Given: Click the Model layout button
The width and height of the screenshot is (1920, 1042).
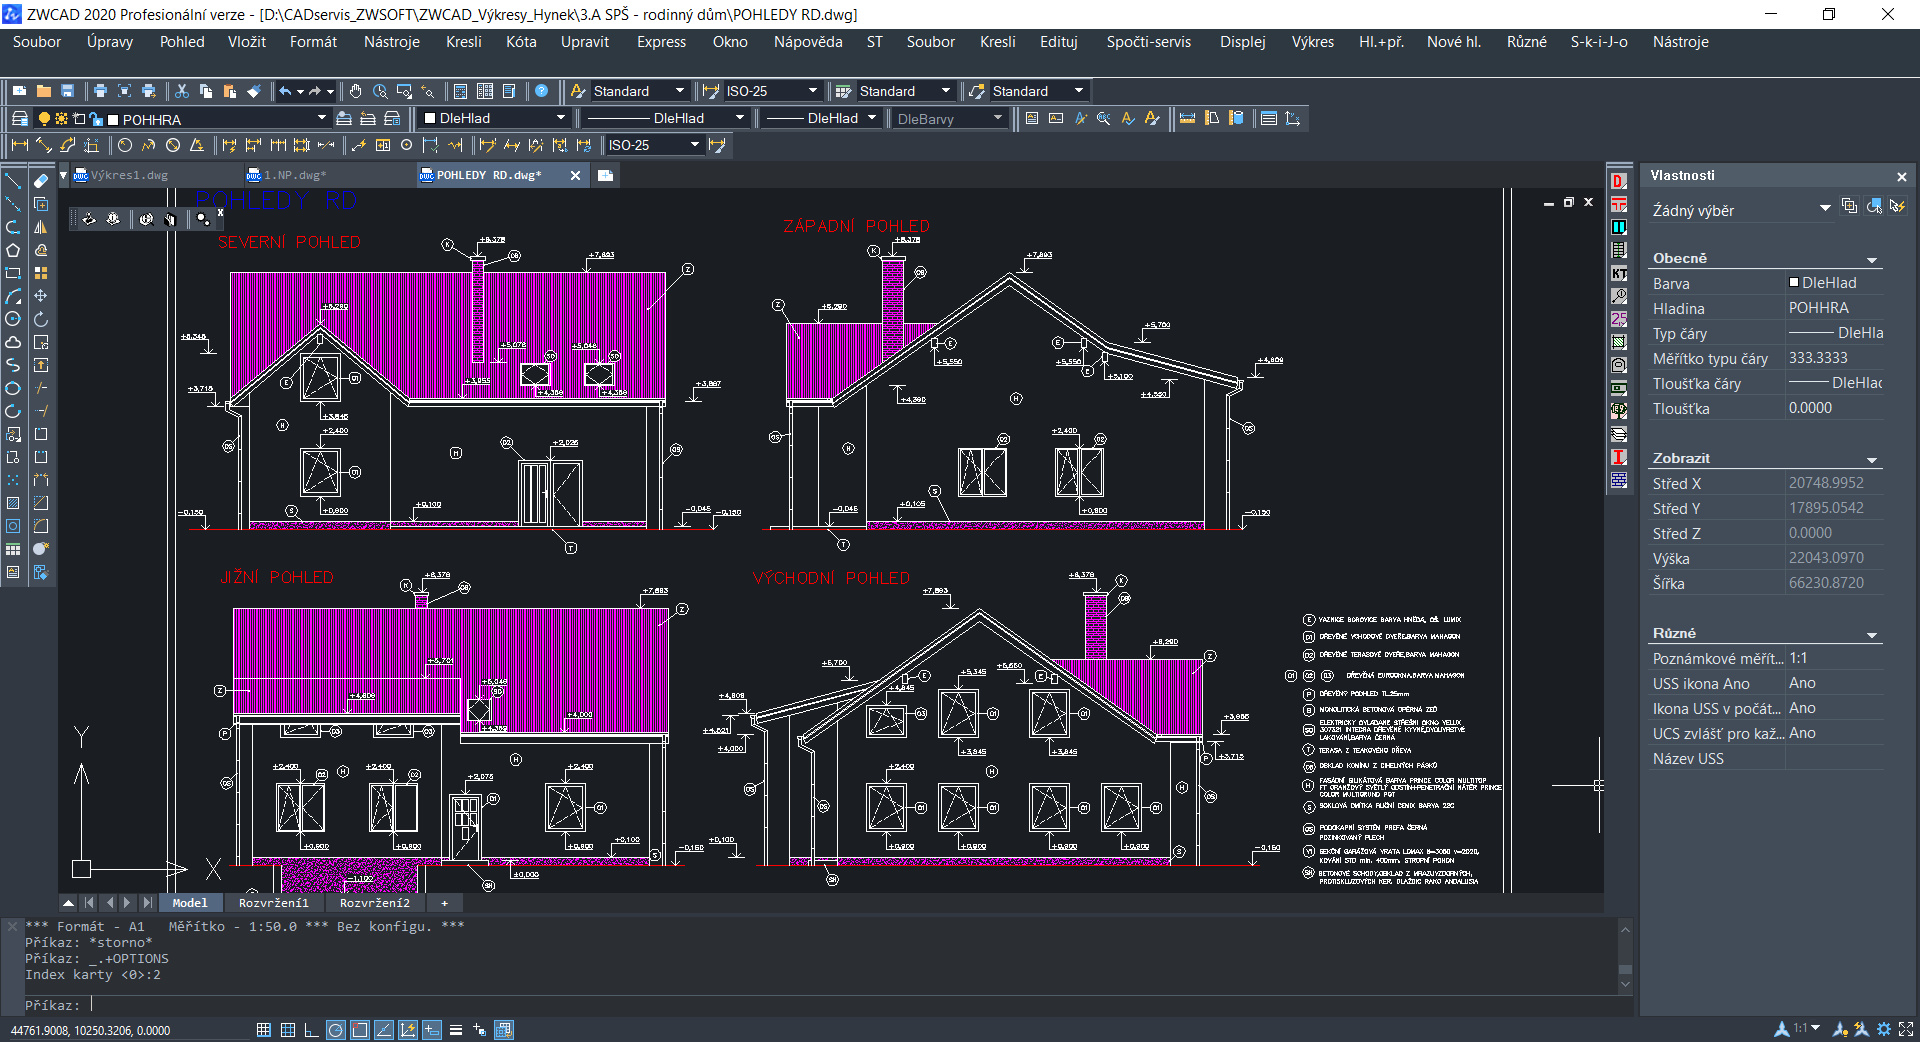Looking at the screenshot, I should pos(189,903).
